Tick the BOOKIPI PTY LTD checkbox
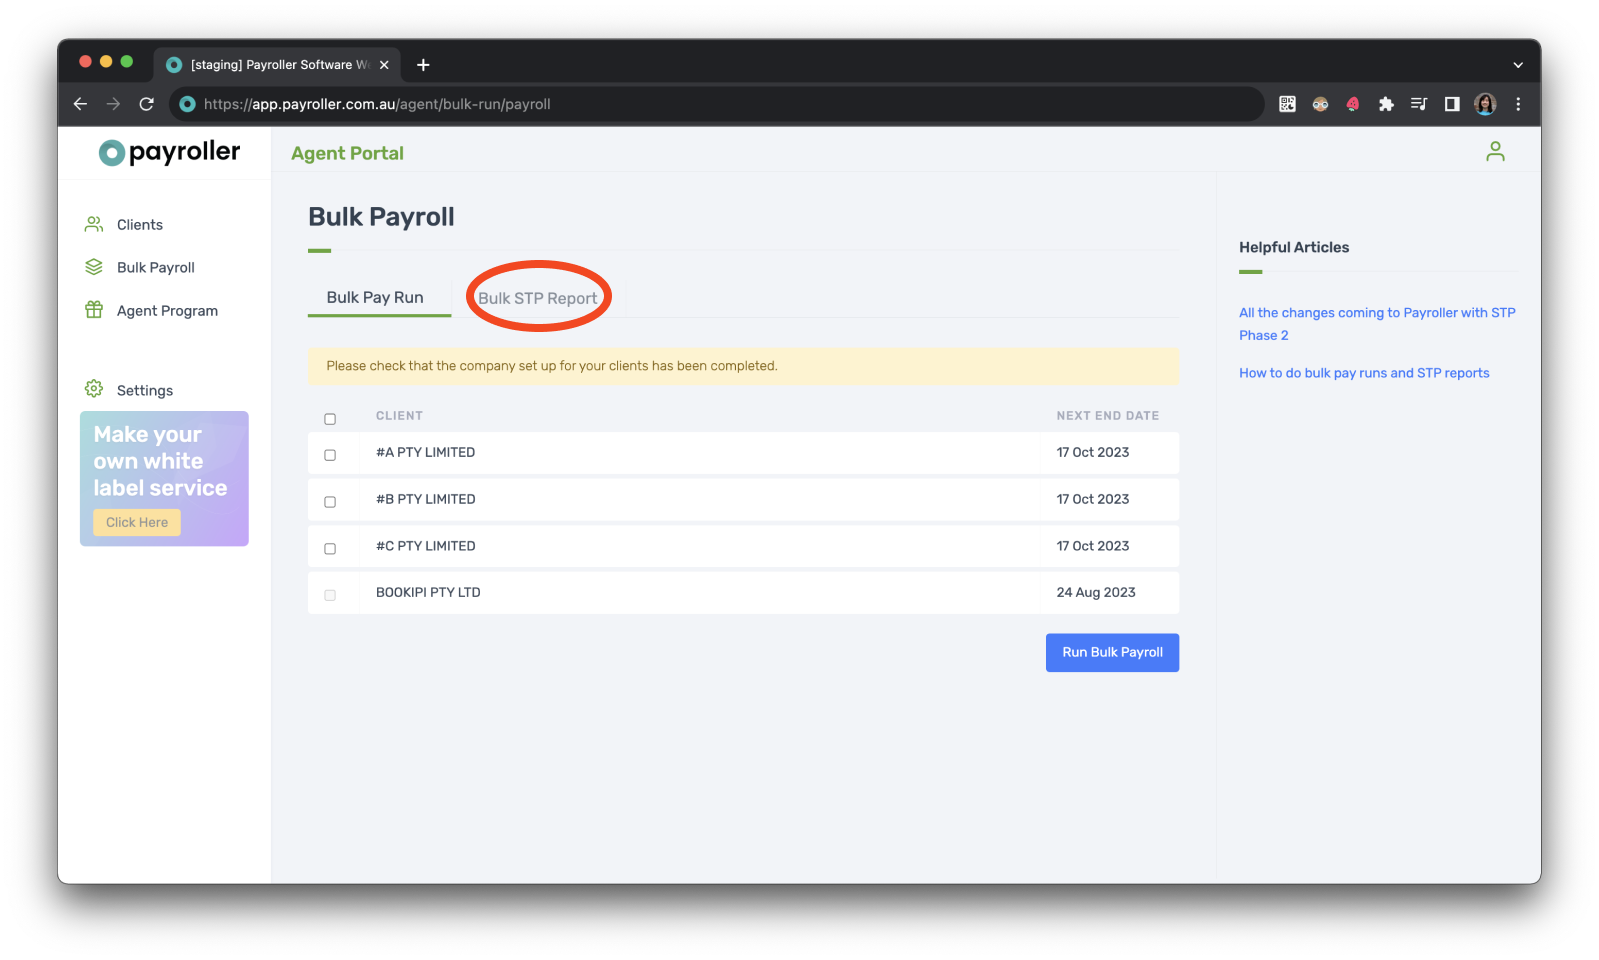The width and height of the screenshot is (1599, 960). [x=330, y=595]
